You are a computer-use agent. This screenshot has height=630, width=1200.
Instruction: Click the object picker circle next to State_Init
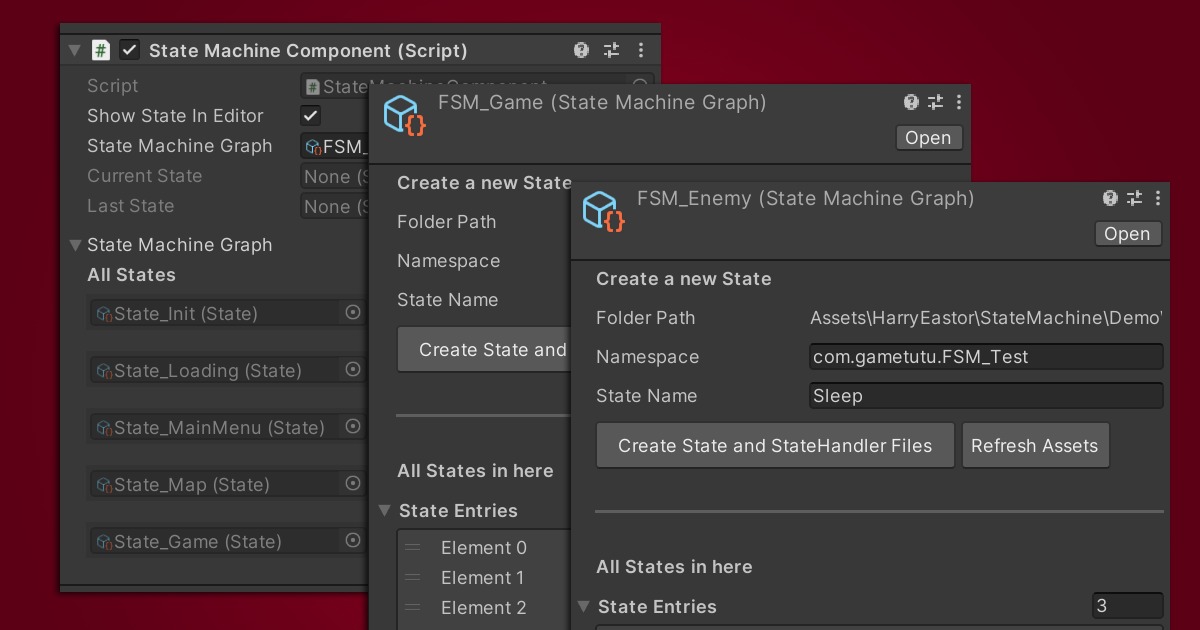pyautogui.click(x=352, y=313)
